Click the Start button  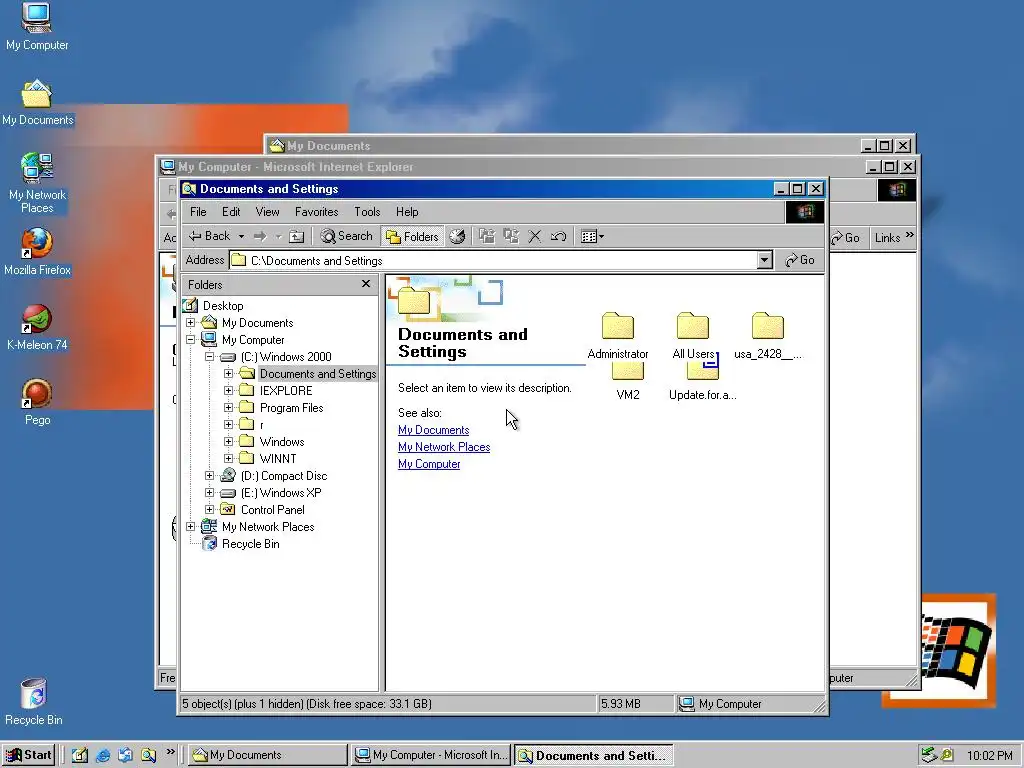(x=29, y=755)
